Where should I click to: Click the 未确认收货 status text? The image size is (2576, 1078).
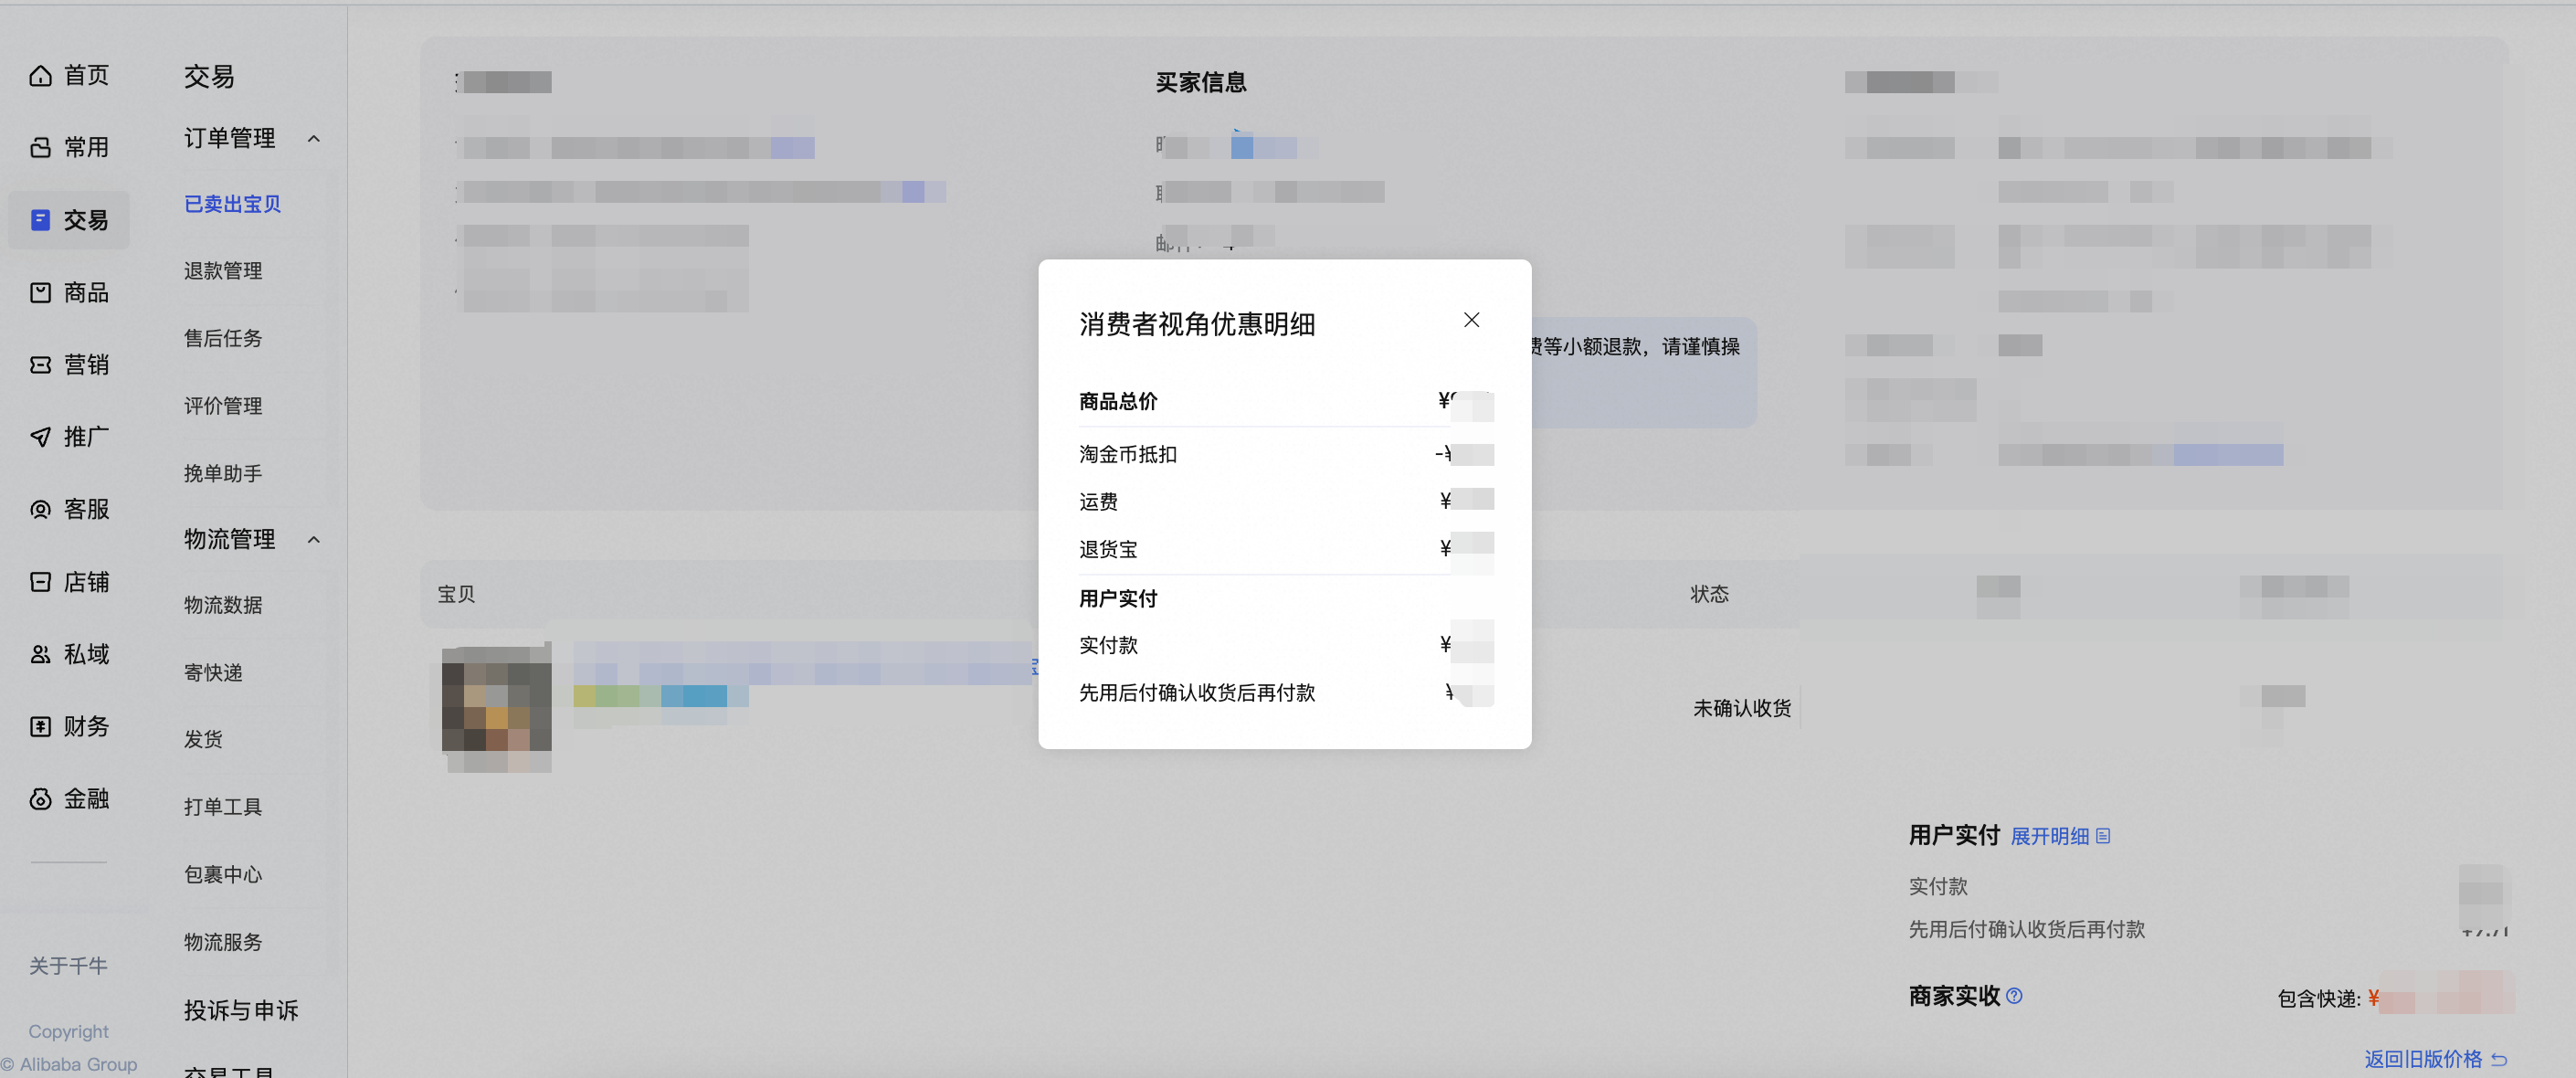pos(1741,708)
